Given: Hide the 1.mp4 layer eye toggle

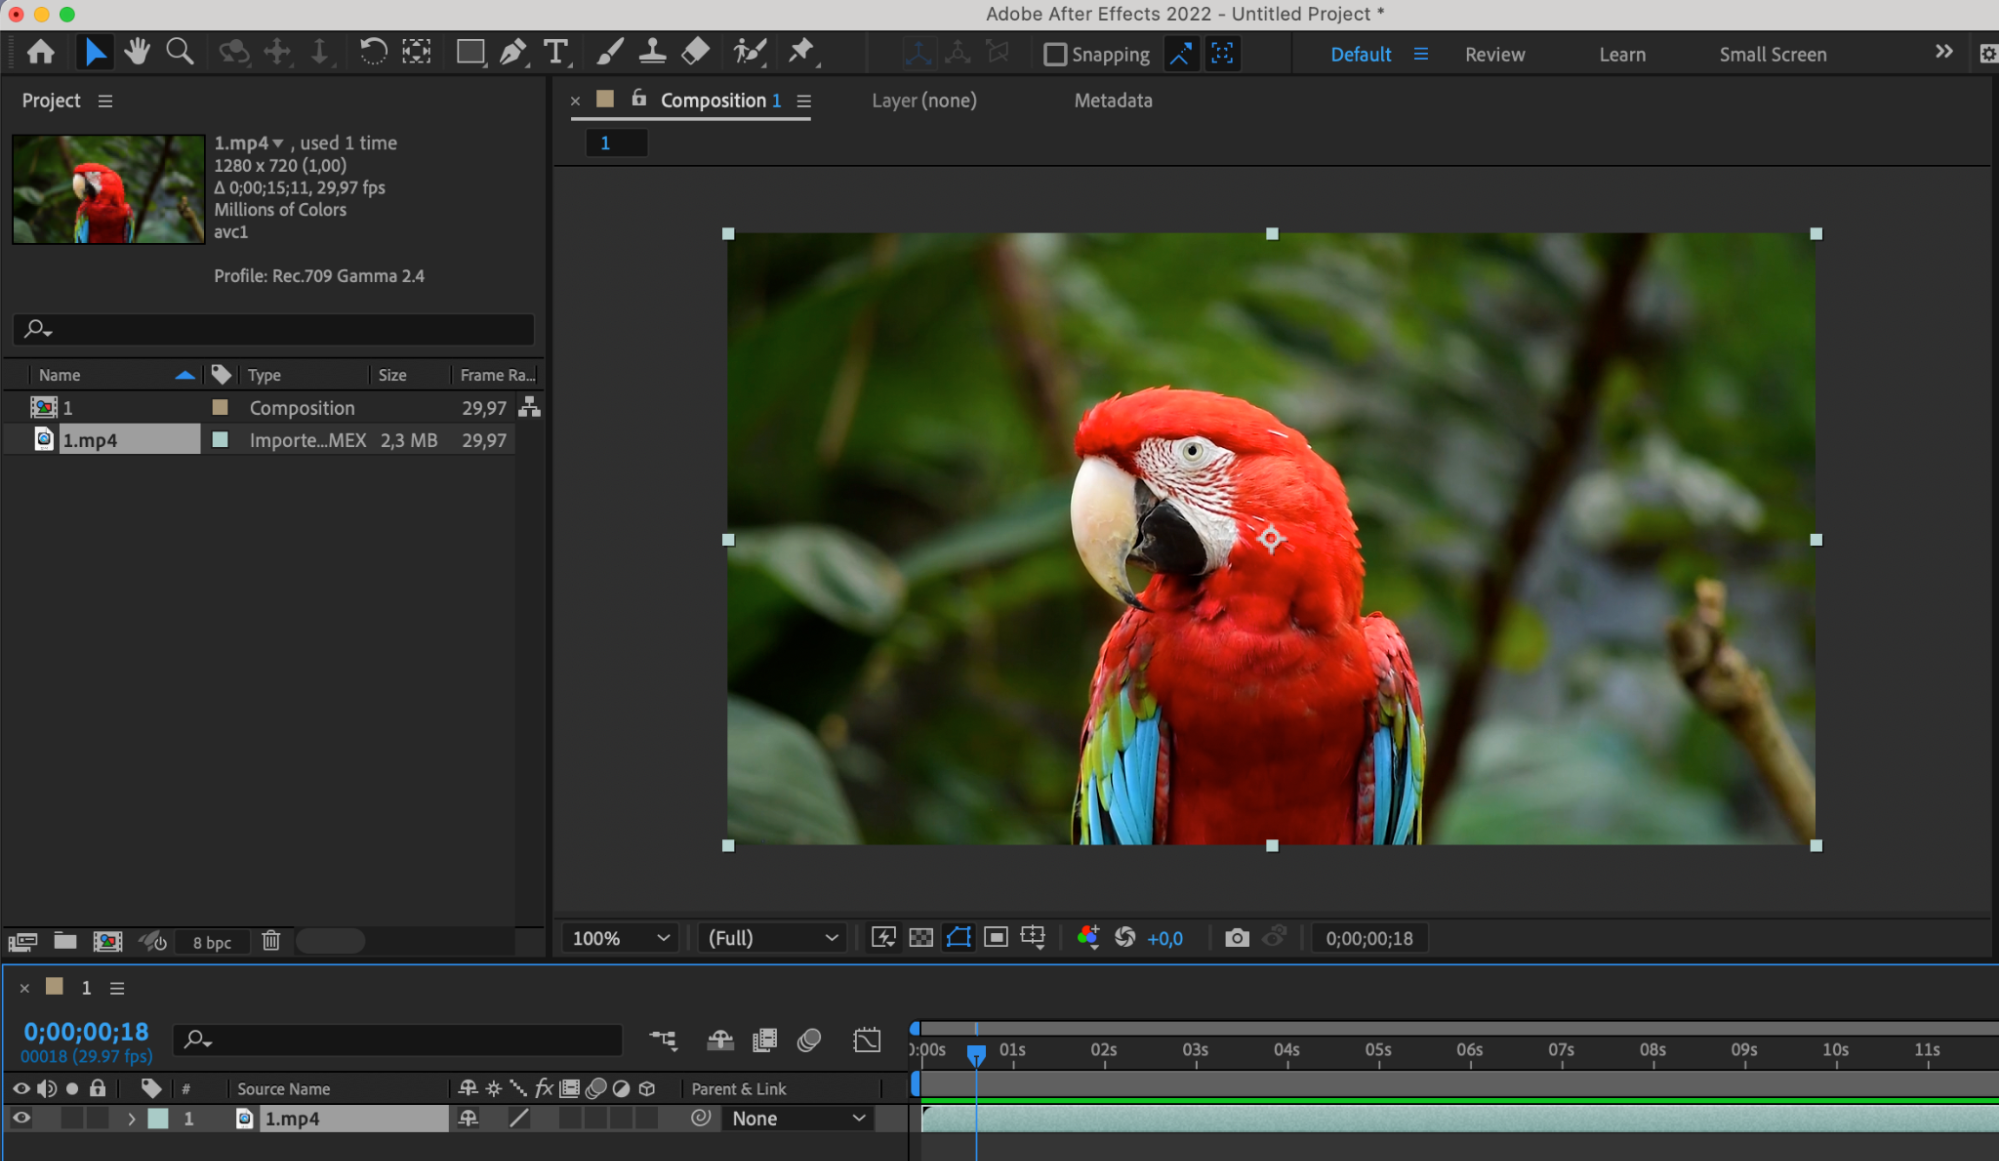Looking at the screenshot, I should [21, 1118].
